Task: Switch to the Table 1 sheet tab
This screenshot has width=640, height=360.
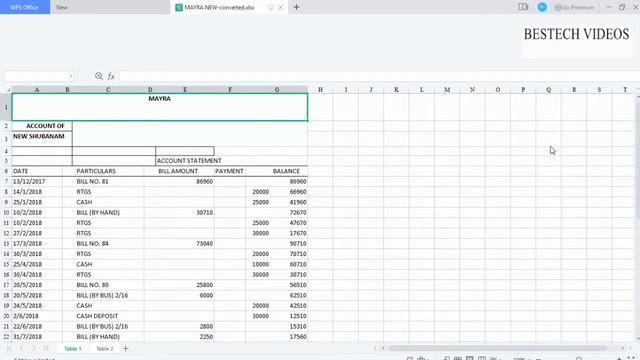Action: (x=73, y=349)
